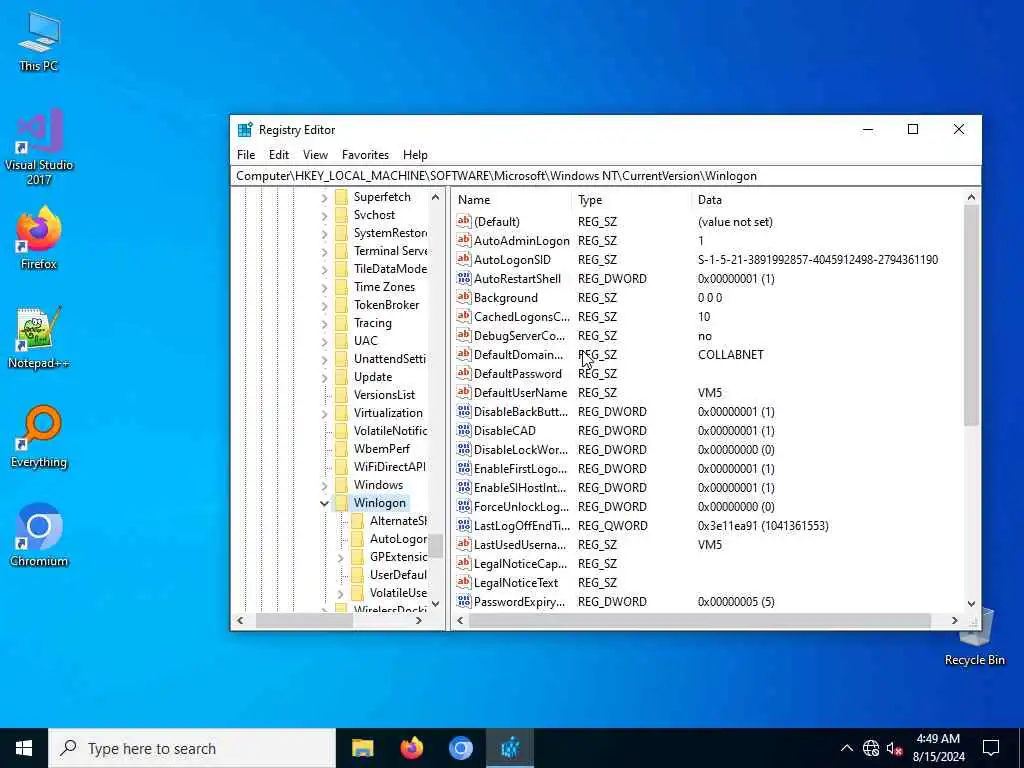Open This PC desktop icon
The image size is (1024, 768).
(x=39, y=40)
